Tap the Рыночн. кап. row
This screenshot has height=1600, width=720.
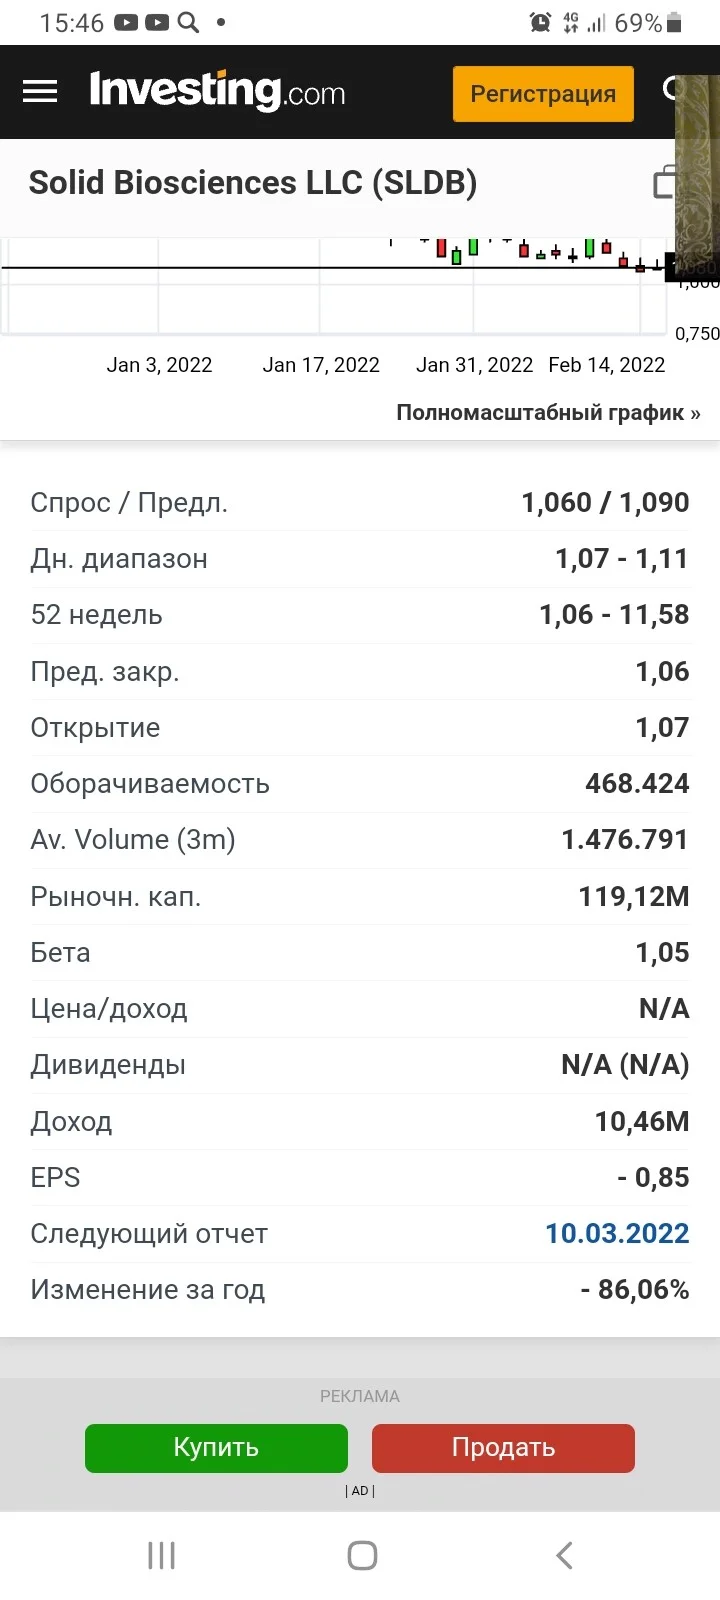click(x=360, y=896)
